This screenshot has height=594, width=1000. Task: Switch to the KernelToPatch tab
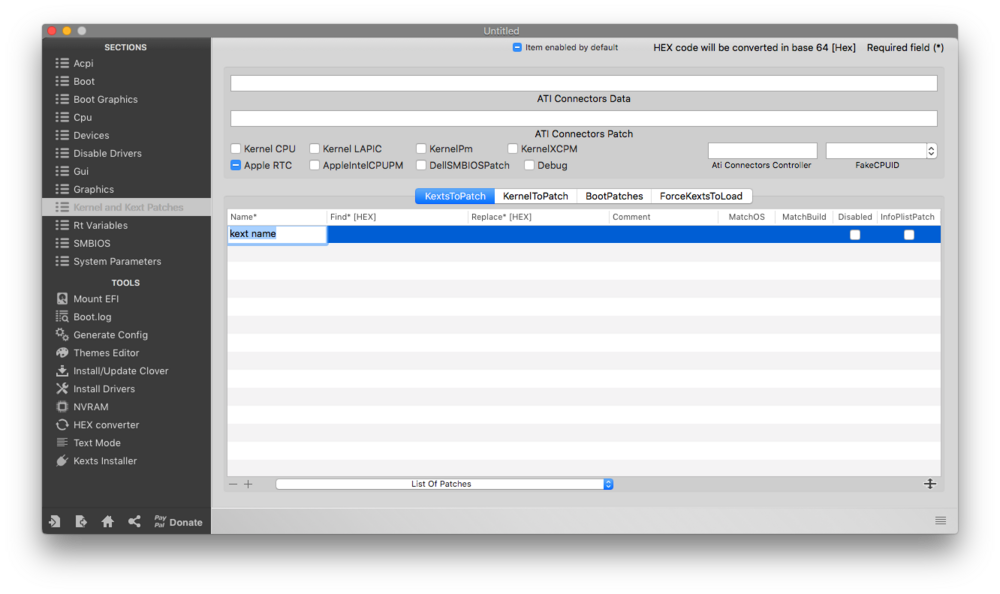click(535, 196)
